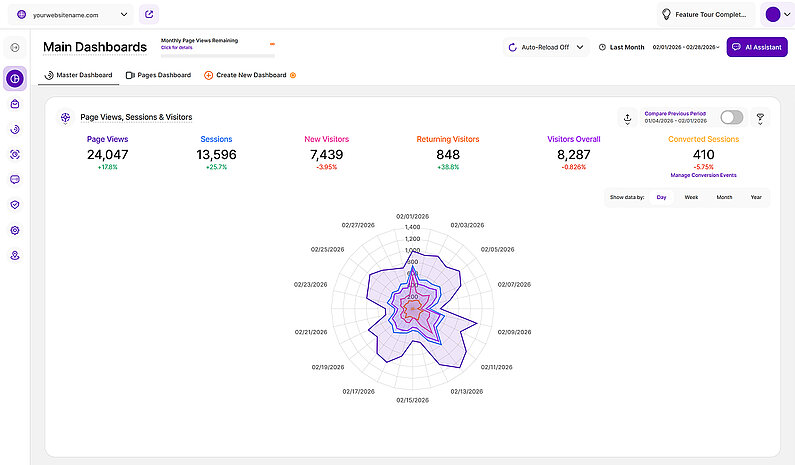Screen dimensions: 795x465
Task: Open the filter icon on chart panel
Action: tap(759, 118)
